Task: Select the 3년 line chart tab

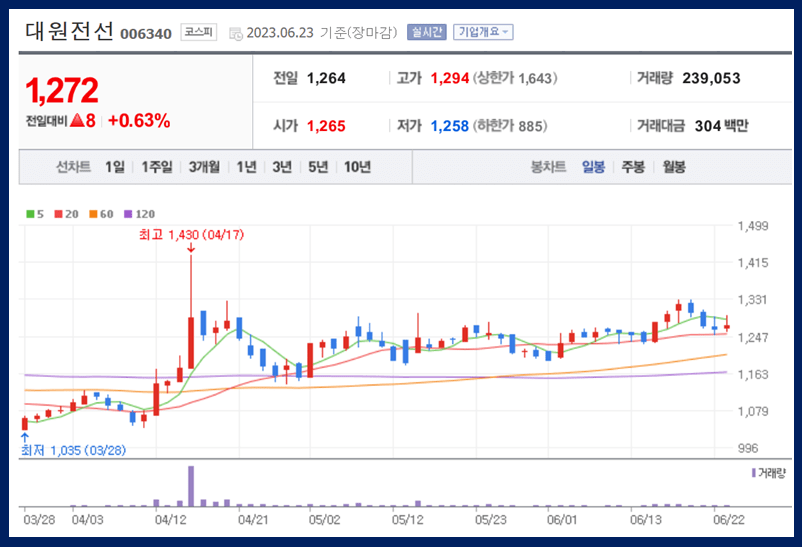Action: coord(282,167)
